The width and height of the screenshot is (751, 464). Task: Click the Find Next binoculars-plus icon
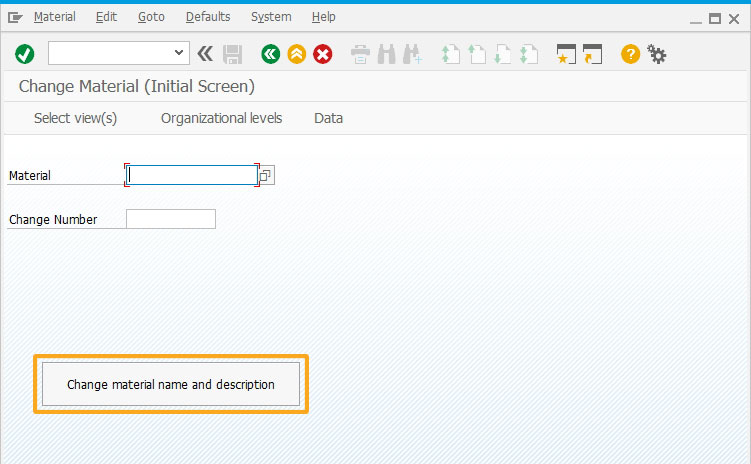click(x=412, y=54)
